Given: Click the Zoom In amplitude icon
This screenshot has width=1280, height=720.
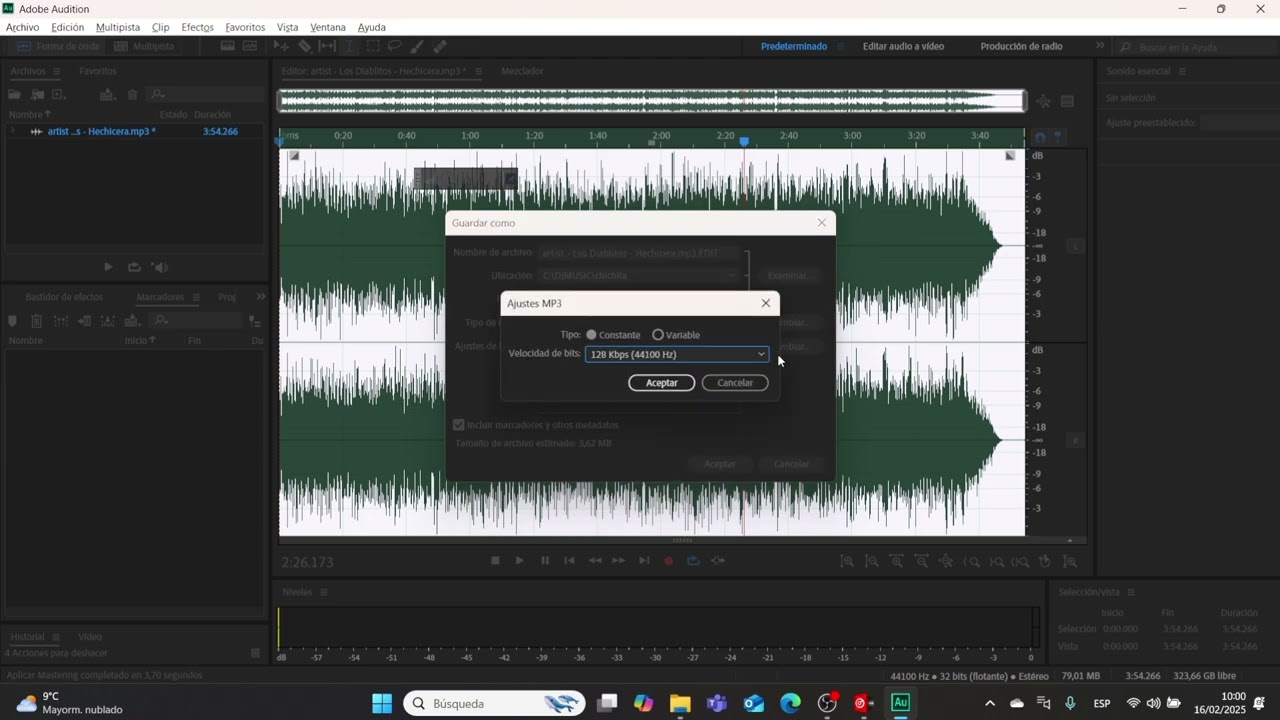Looking at the screenshot, I should coord(847,562).
